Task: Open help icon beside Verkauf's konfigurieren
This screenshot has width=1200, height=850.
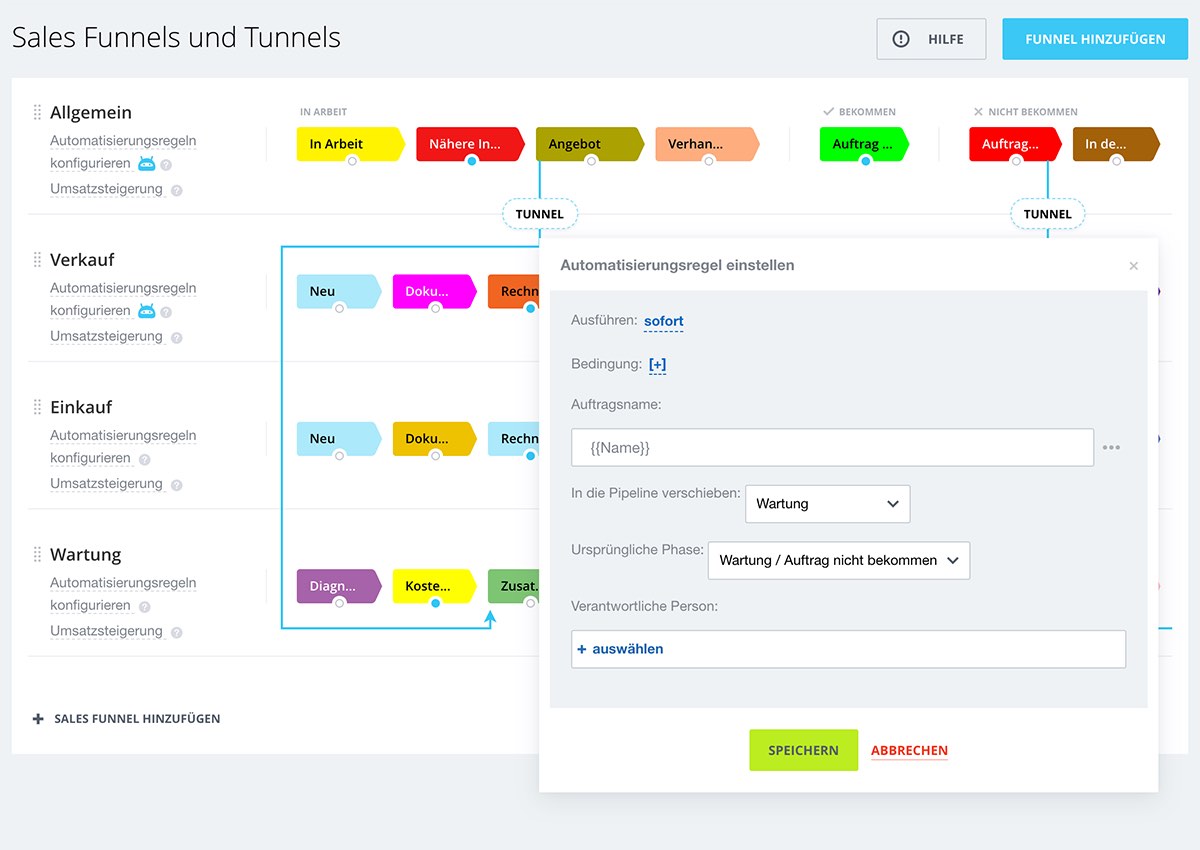Action: point(166,312)
